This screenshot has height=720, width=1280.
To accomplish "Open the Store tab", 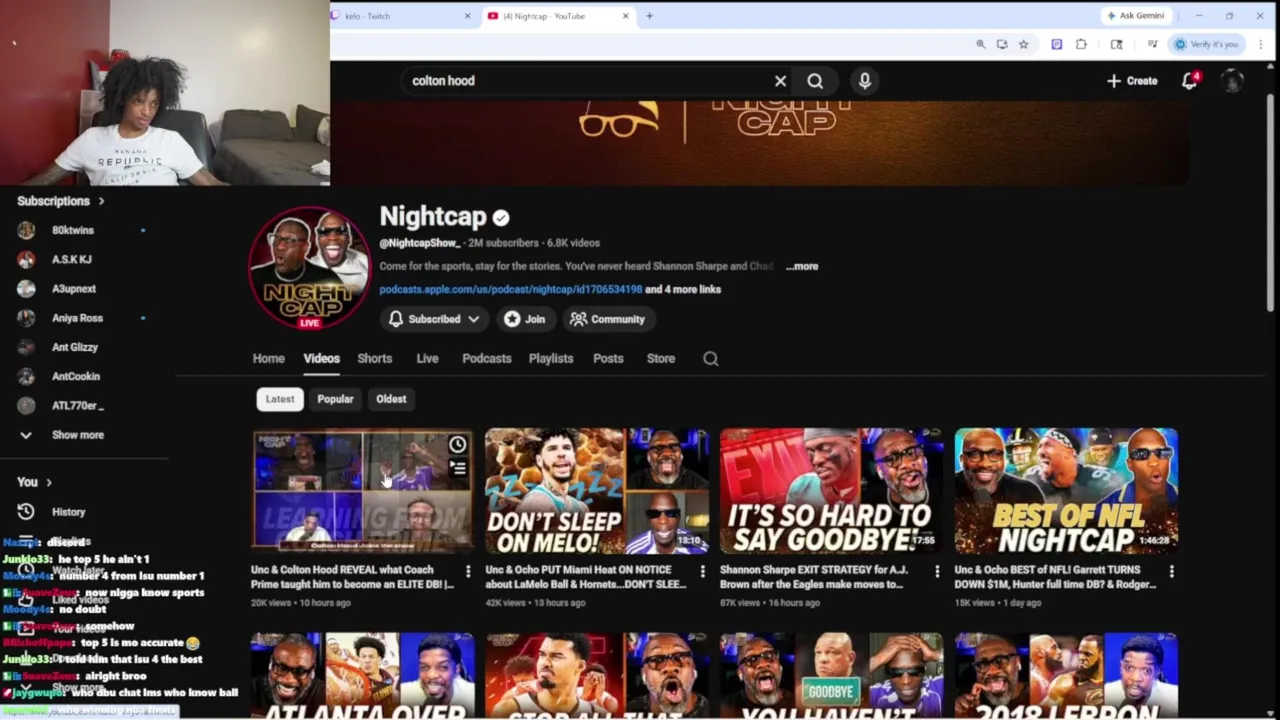I will pyautogui.click(x=661, y=358).
